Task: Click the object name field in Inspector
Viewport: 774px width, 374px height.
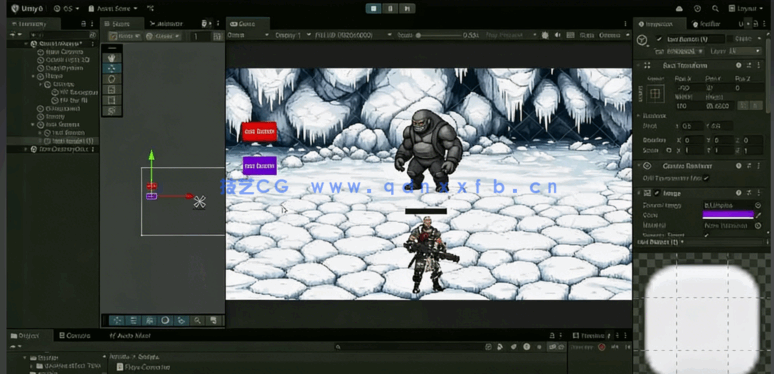Action: tap(696, 39)
